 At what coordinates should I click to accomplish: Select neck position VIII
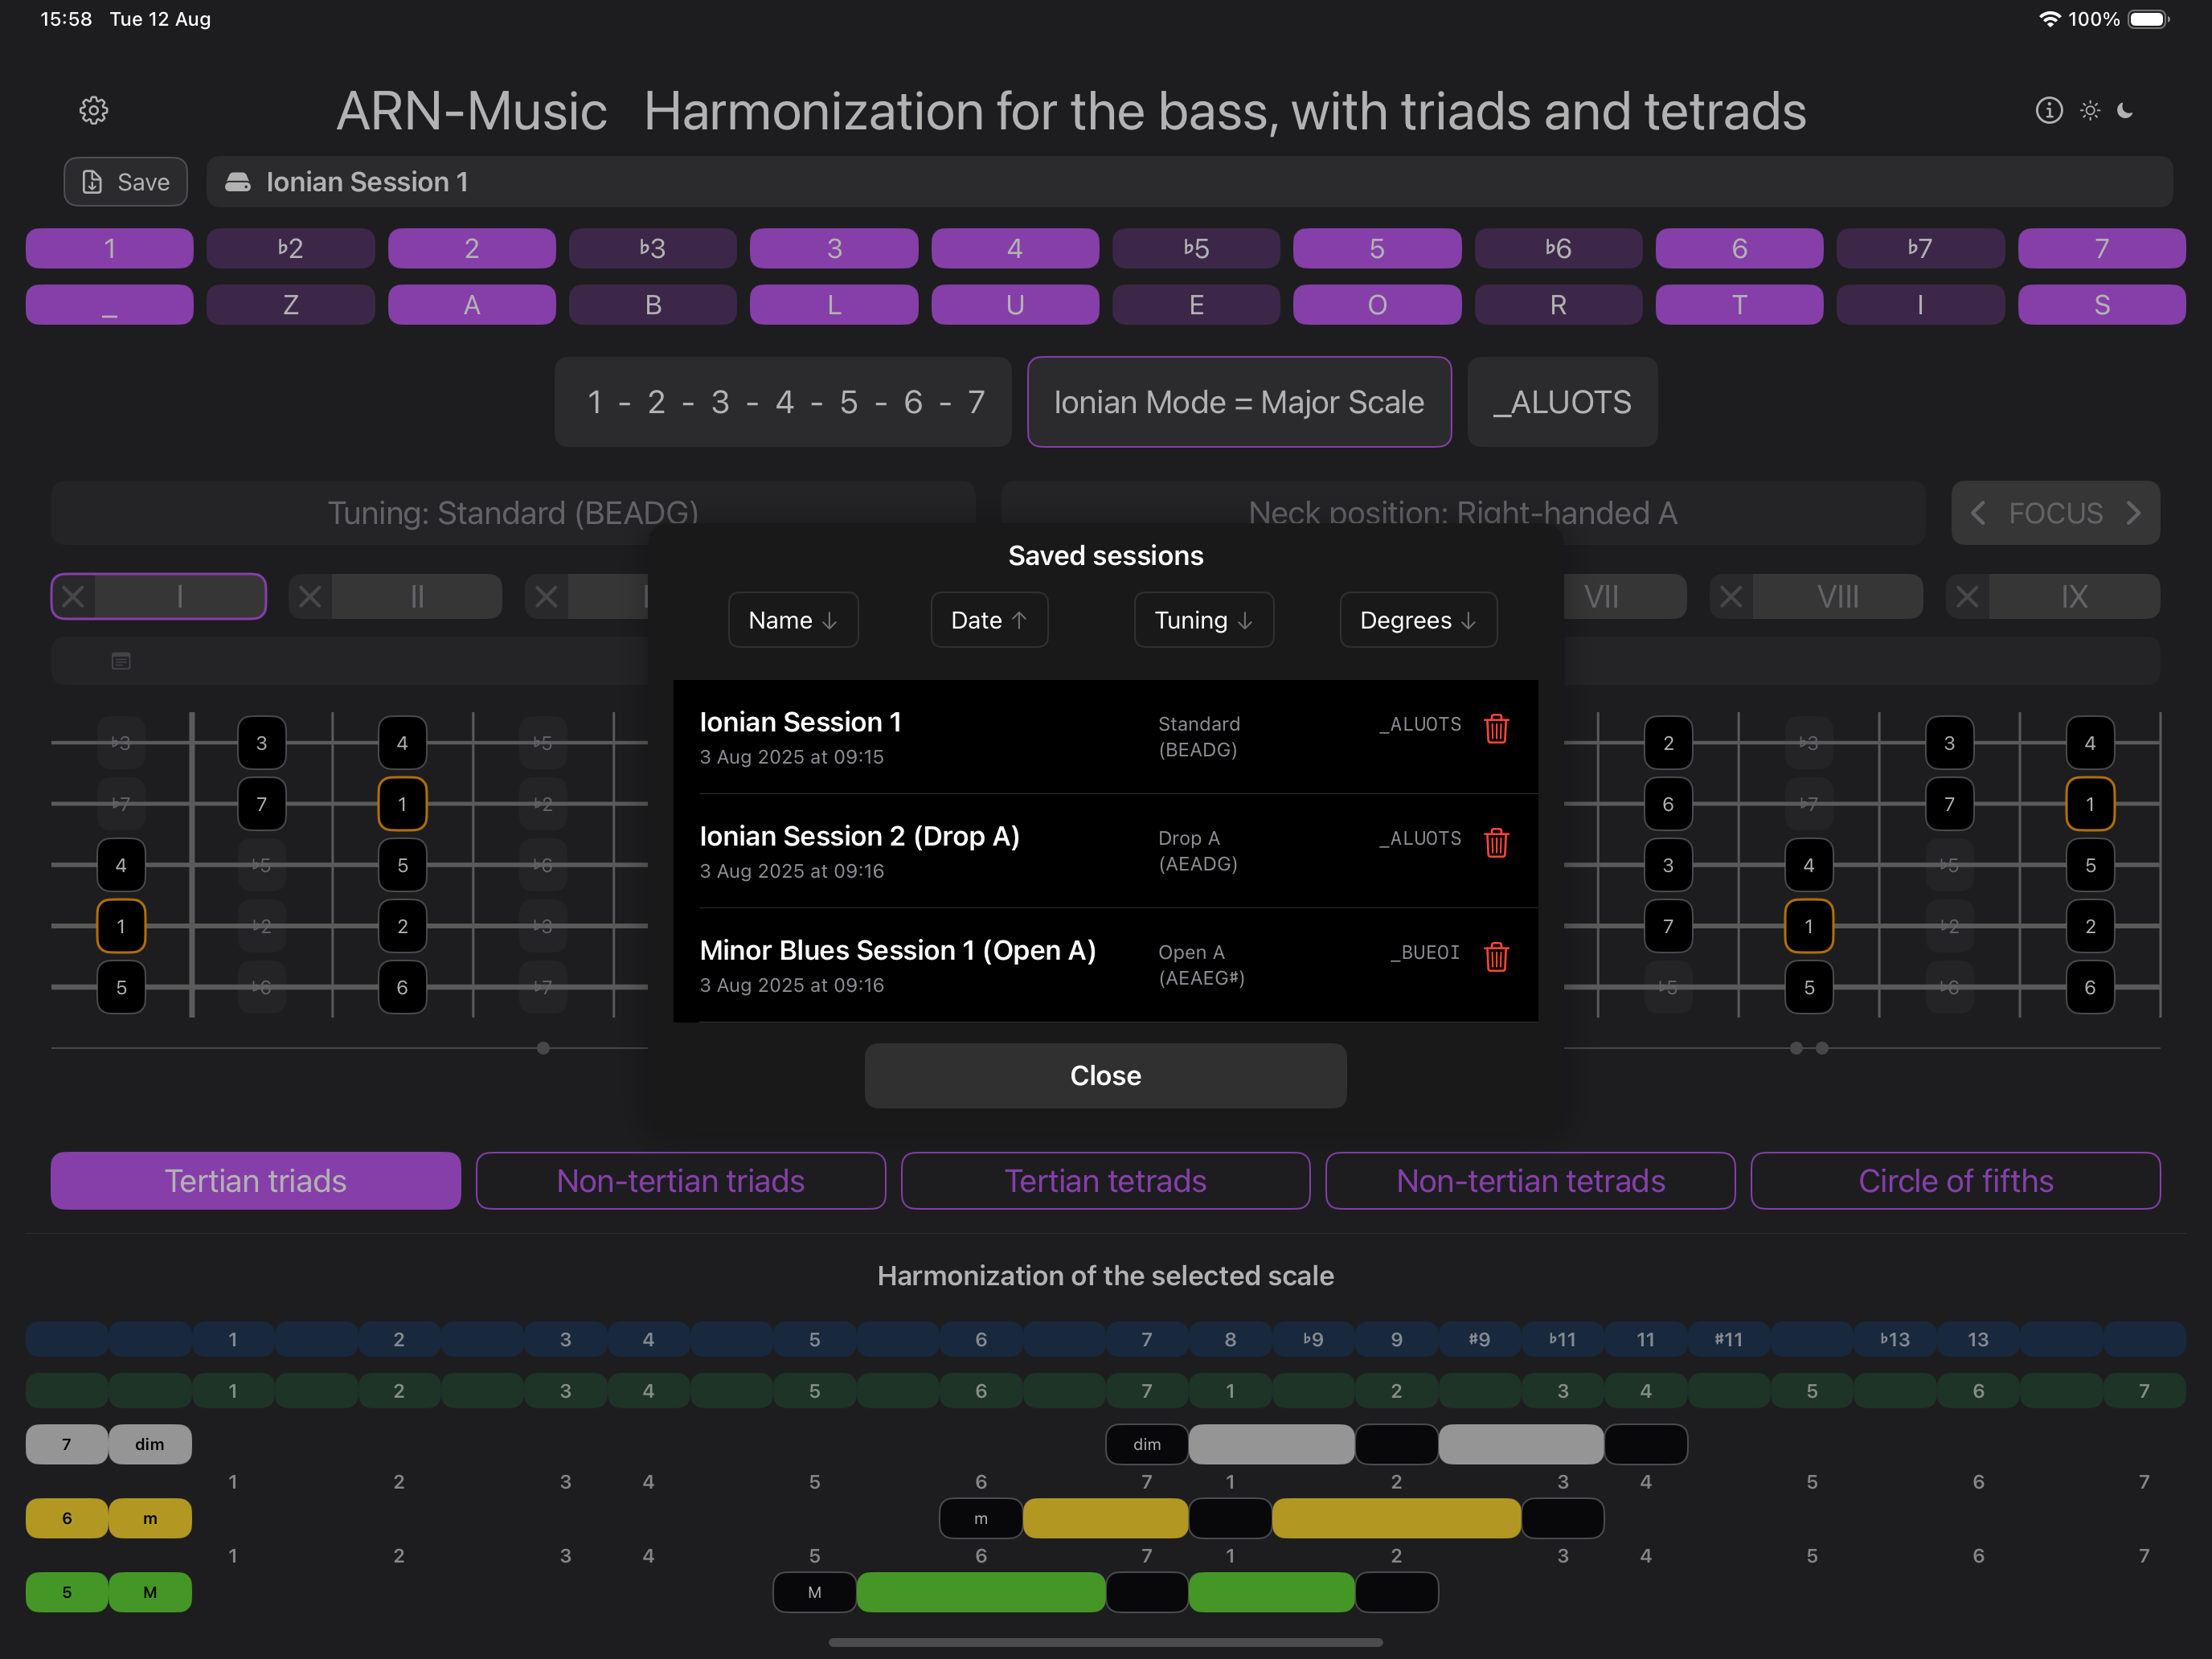click(1838, 597)
